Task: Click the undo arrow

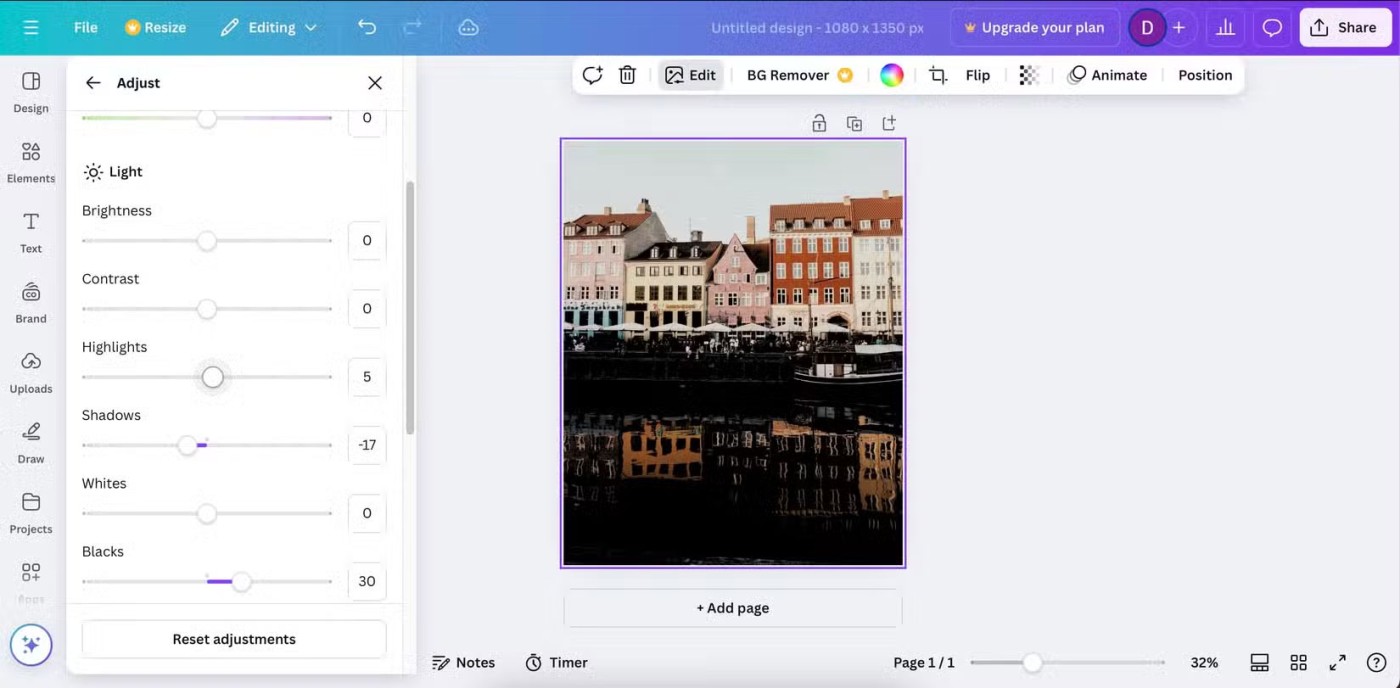Action: pos(367,27)
